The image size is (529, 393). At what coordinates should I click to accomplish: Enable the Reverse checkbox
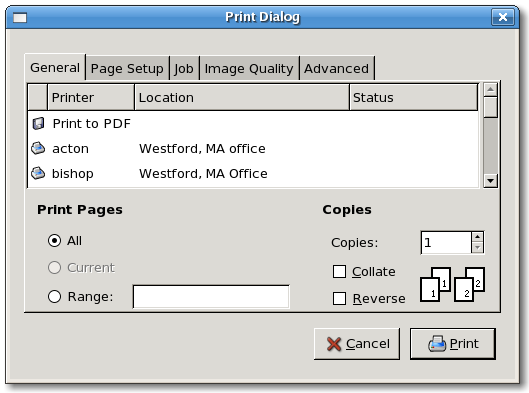pyautogui.click(x=339, y=298)
